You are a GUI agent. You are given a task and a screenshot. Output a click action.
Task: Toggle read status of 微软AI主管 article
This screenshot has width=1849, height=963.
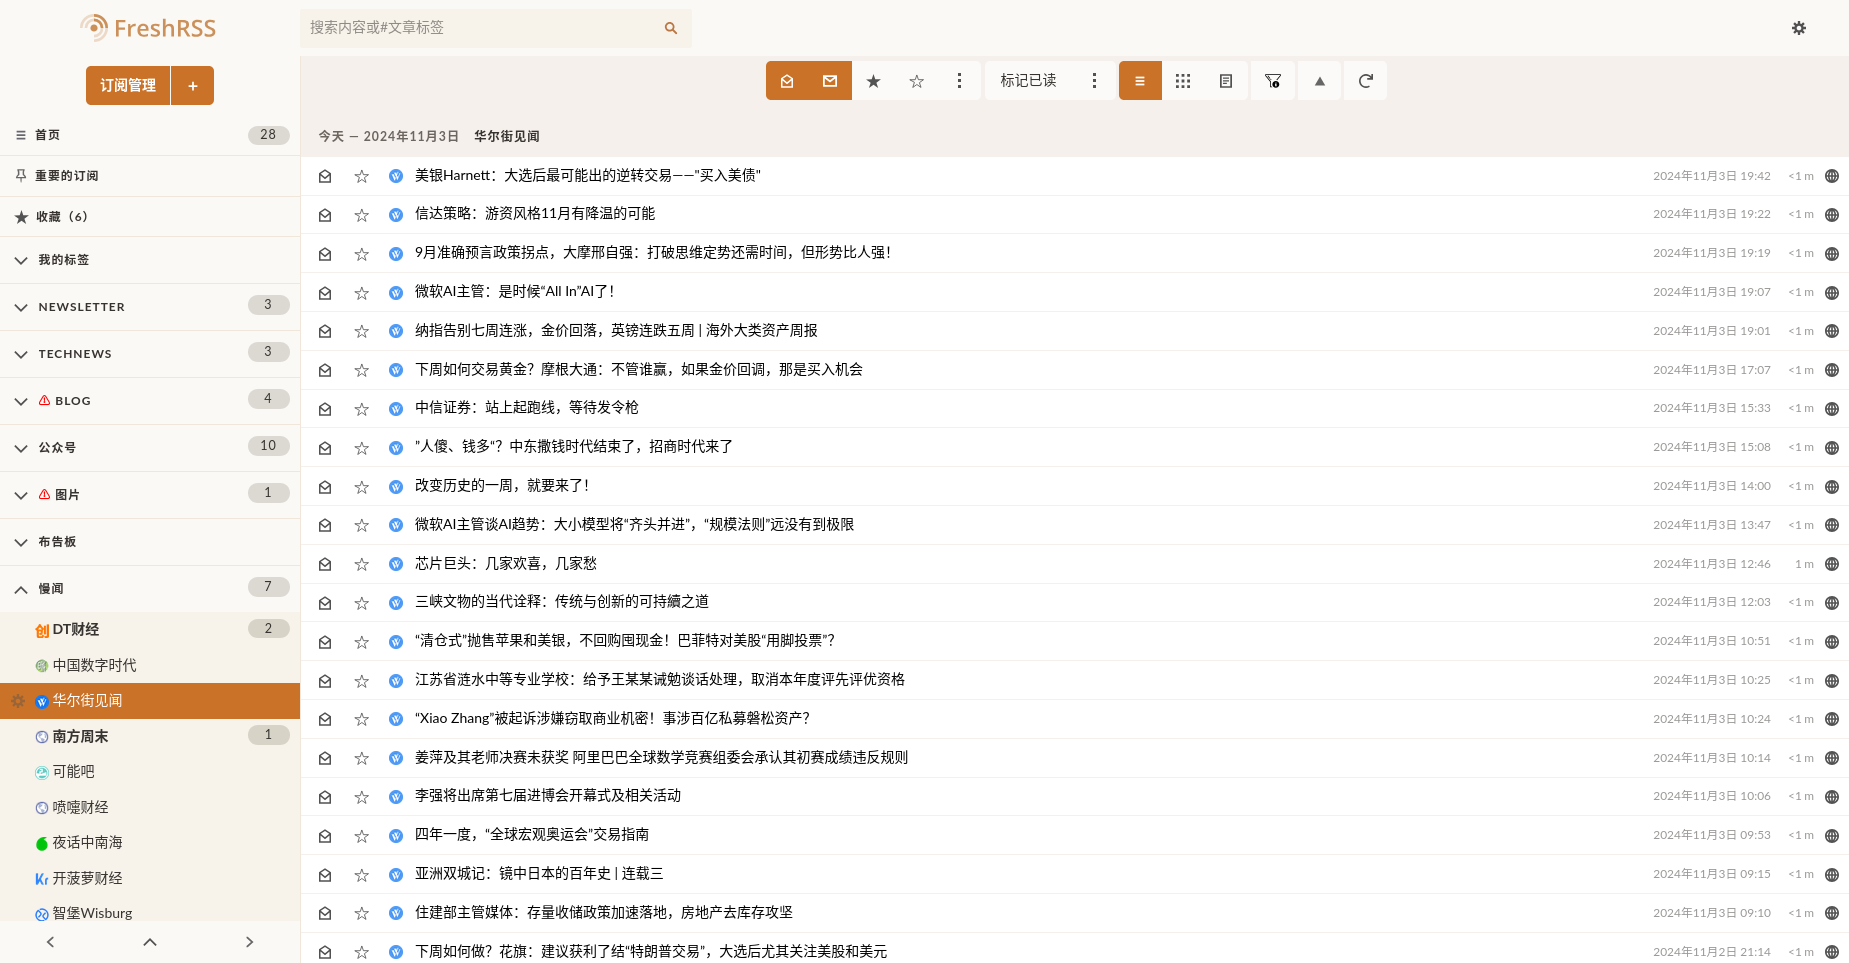click(325, 293)
